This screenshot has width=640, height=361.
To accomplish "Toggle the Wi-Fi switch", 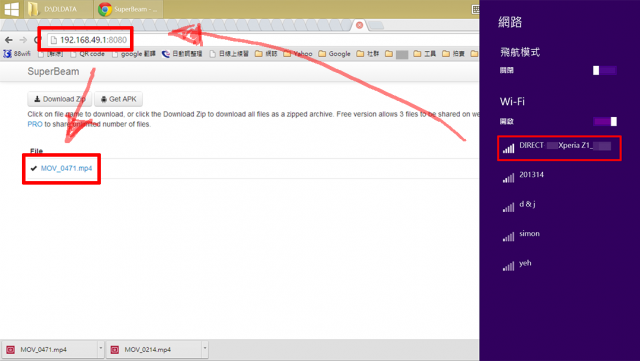I will tap(604, 121).
